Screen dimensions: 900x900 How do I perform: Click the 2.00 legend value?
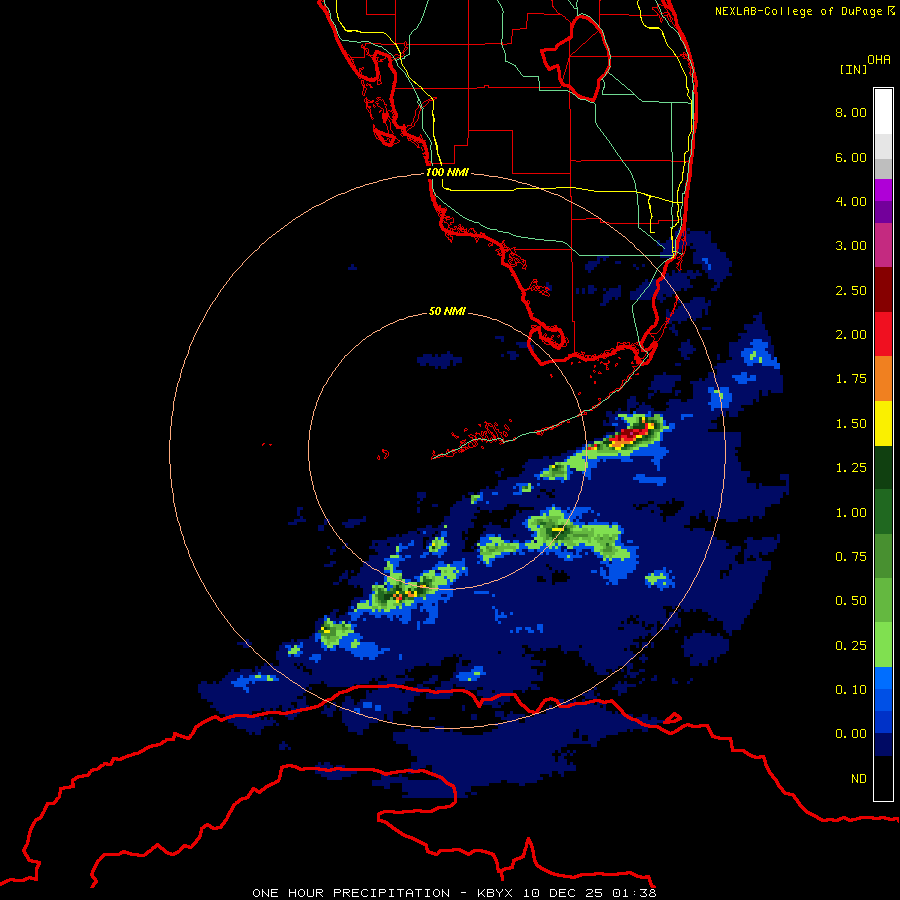tap(851, 335)
